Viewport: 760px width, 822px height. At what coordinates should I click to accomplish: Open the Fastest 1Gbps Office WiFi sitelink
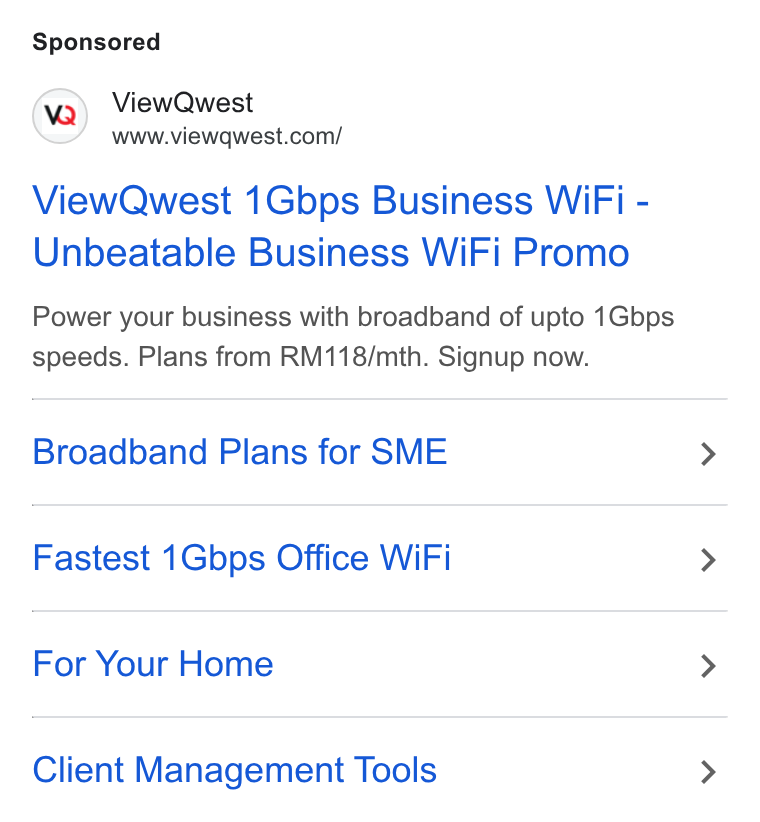coord(241,558)
